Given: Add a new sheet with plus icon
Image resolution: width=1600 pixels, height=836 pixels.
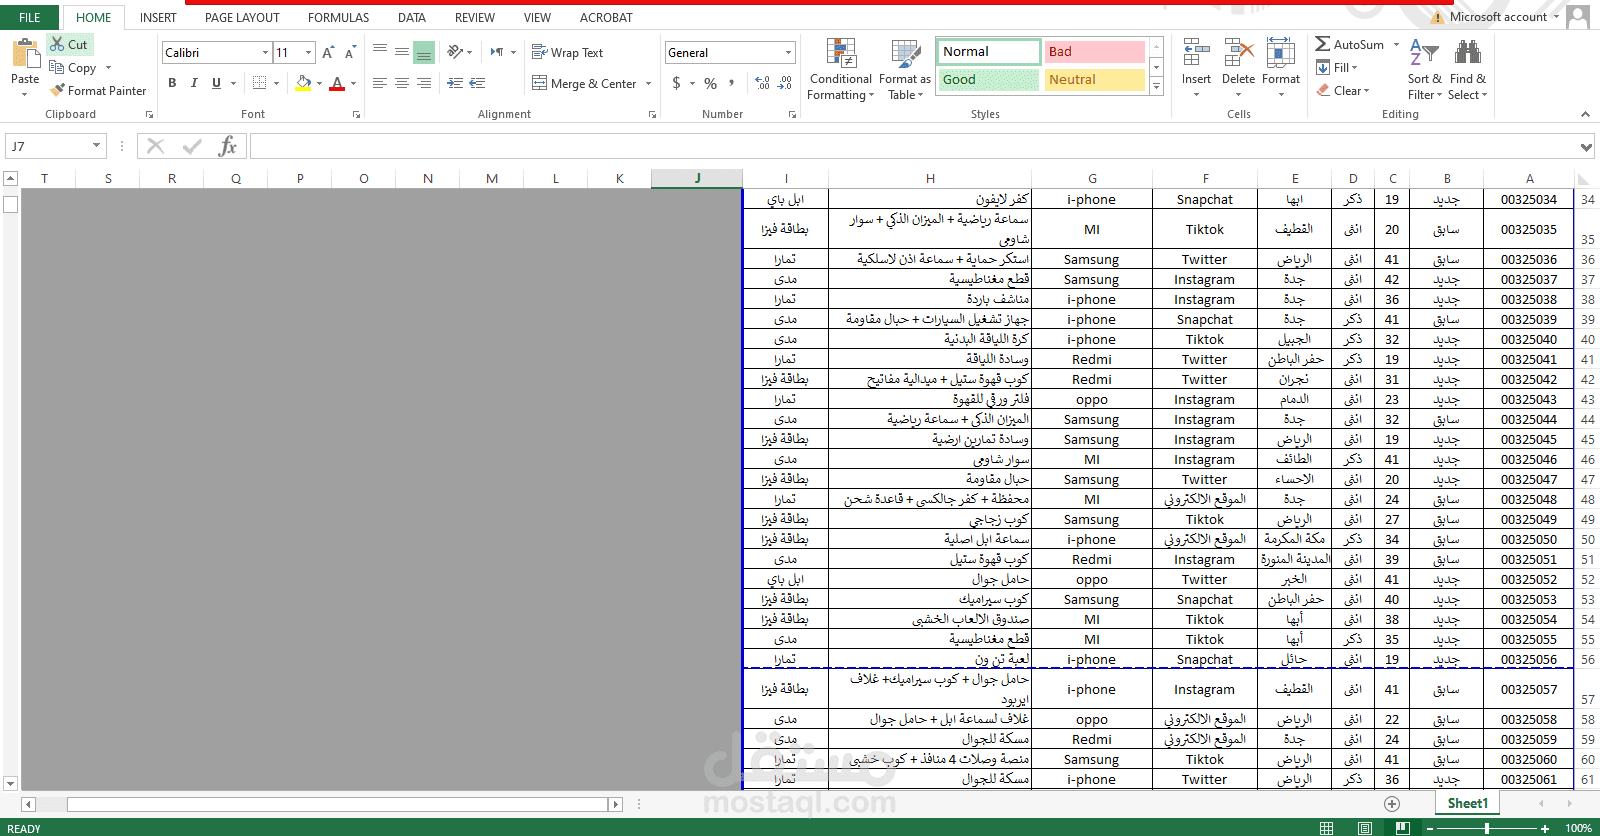Looking at the screenshot, I should click(1392, 804).
